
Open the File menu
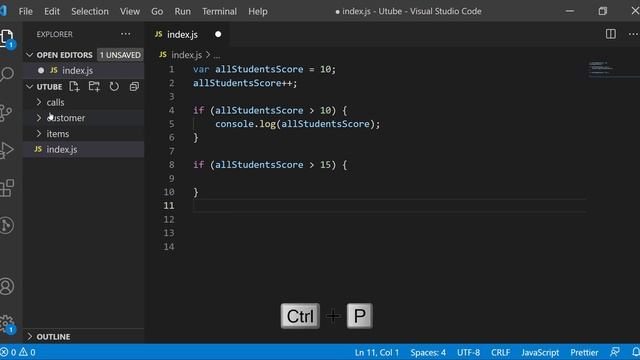[x=26, y=11]
